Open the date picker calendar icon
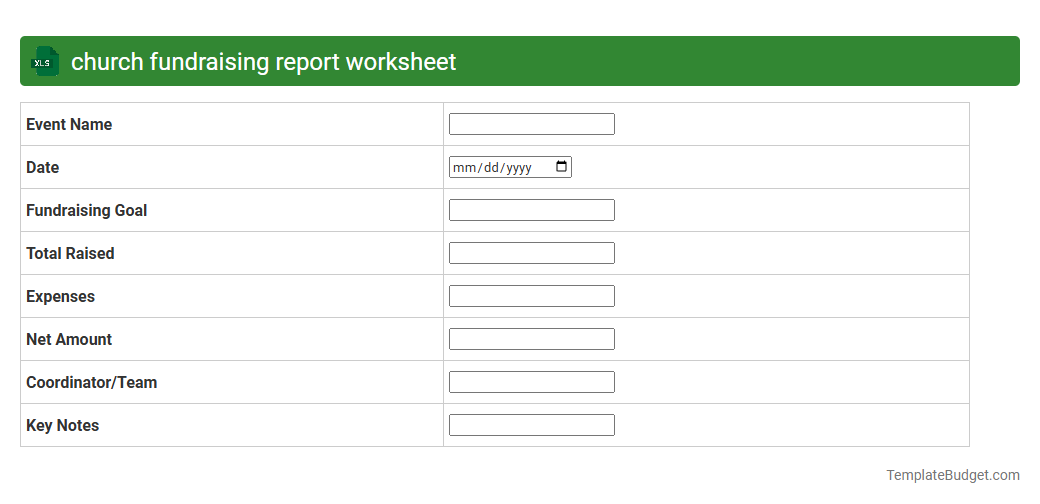This screenshot has width=1040, height=504. tap(561, 166)
